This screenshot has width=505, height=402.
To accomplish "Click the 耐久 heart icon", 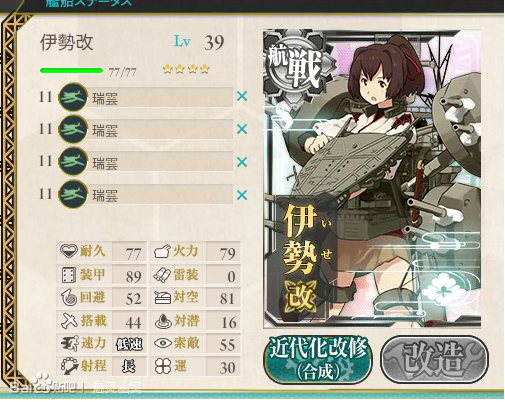I will tap(69, 251).
